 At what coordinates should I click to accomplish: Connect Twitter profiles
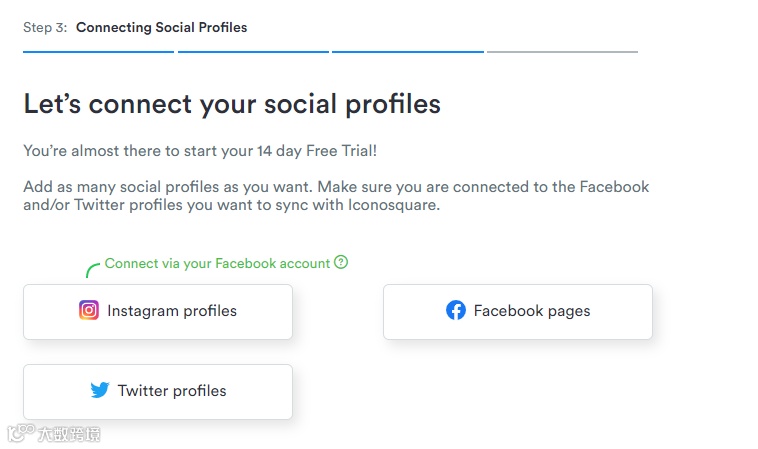coord(158,391)
